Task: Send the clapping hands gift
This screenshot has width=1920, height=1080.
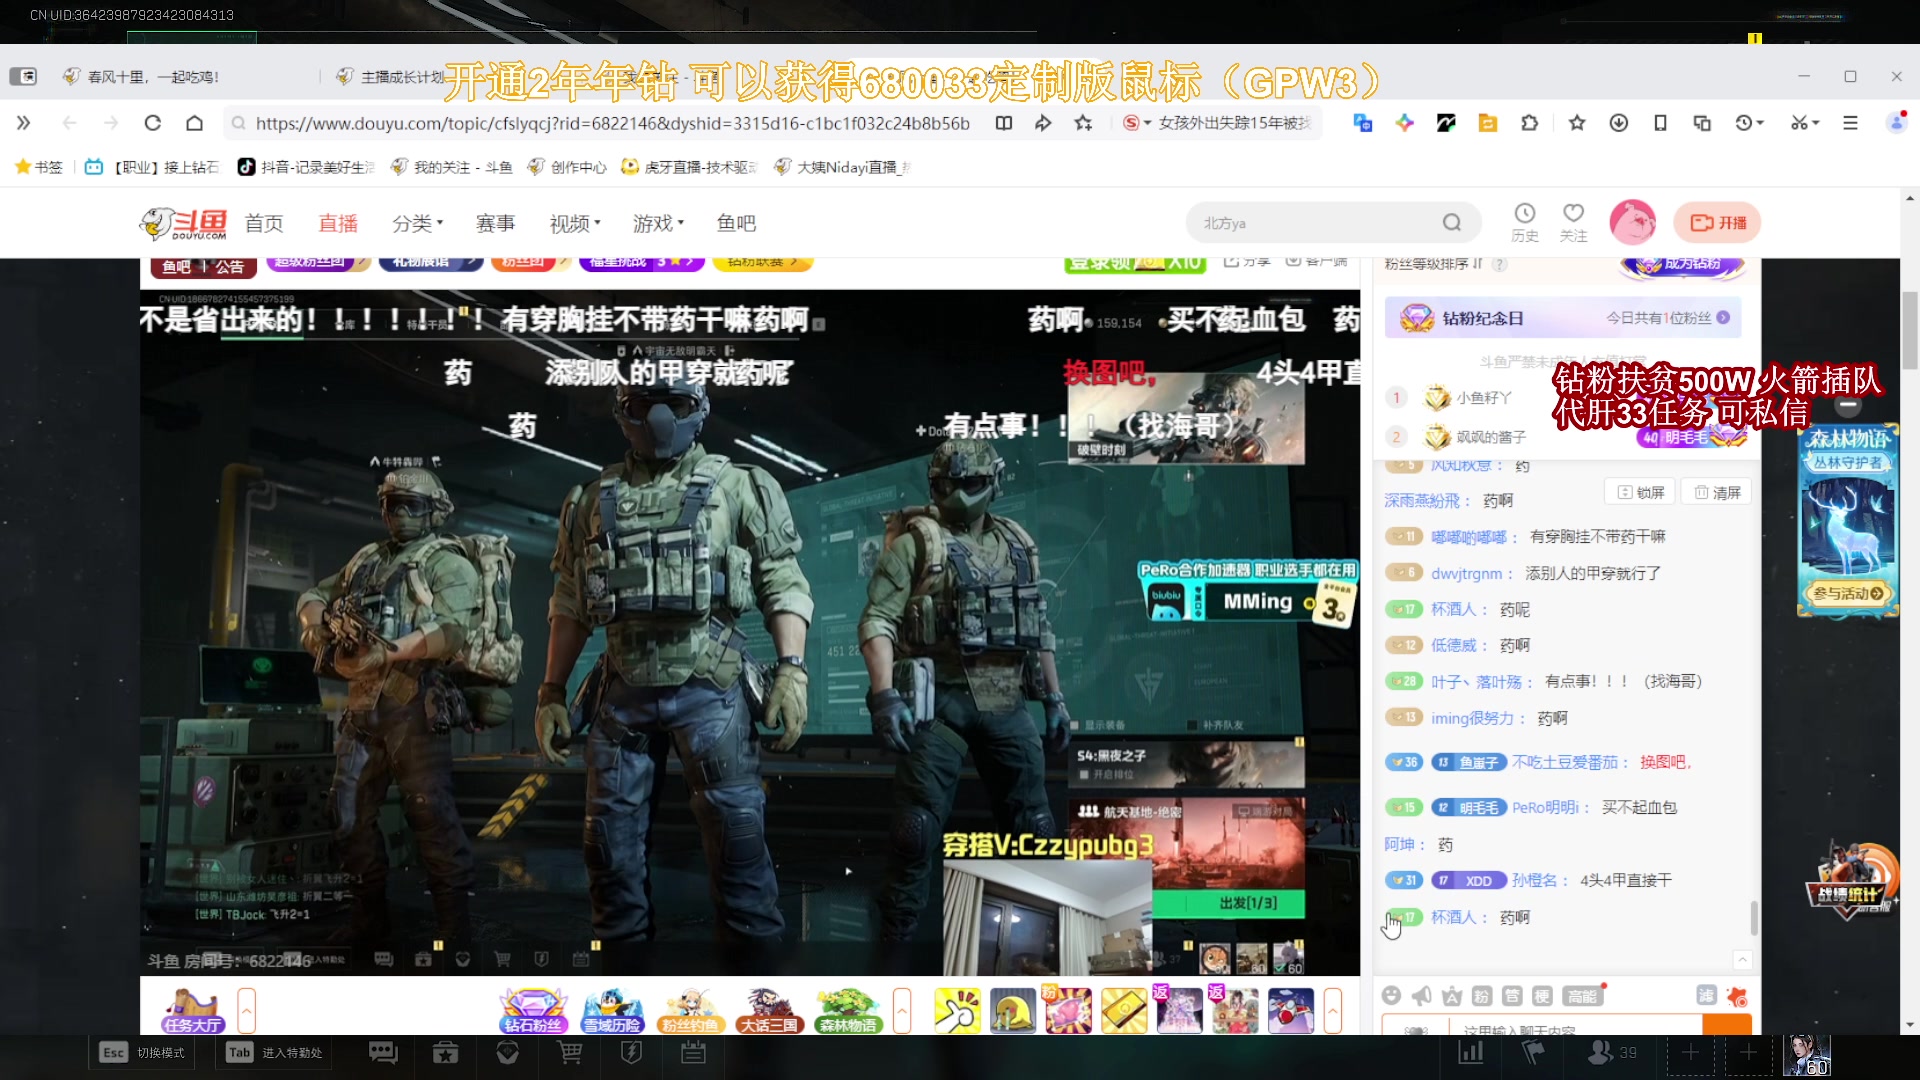Action: (x=957, y=1011)
